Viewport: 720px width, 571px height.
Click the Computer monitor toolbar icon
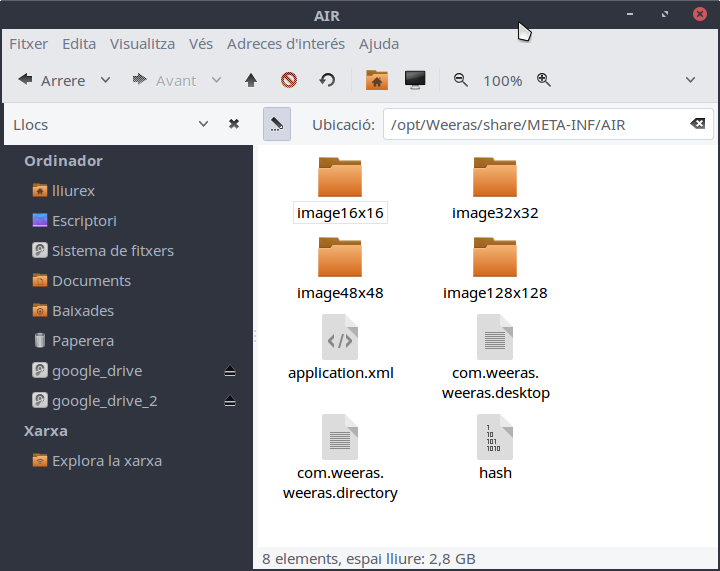(x=415, y=80)
